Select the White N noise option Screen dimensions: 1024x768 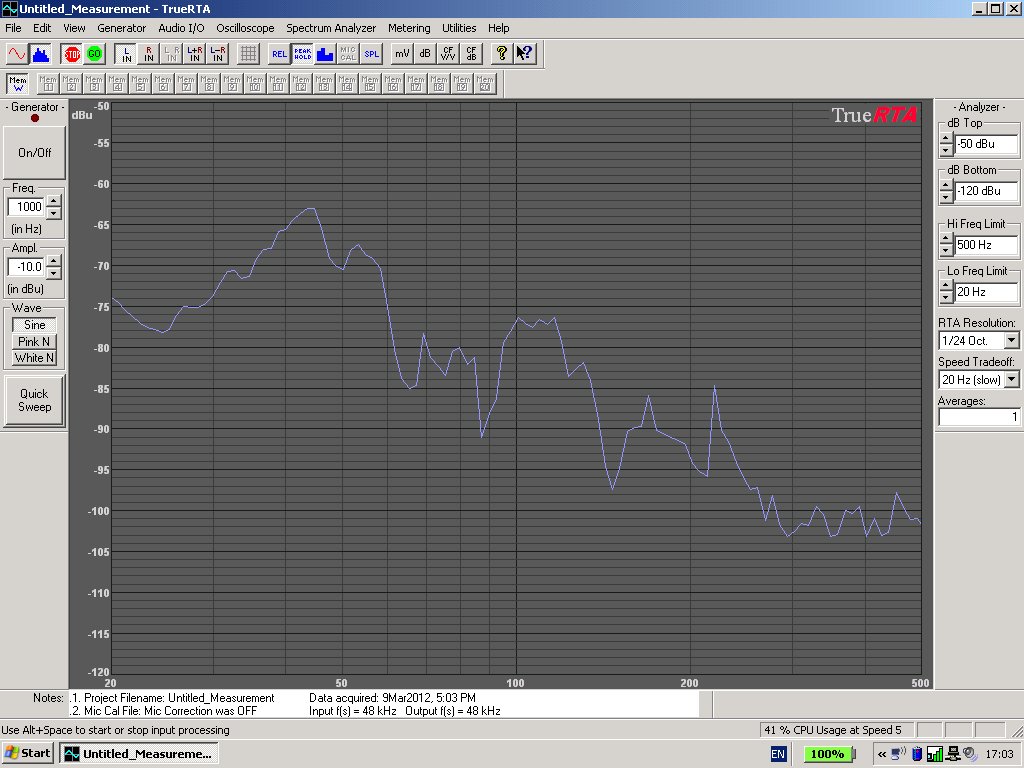35,358
